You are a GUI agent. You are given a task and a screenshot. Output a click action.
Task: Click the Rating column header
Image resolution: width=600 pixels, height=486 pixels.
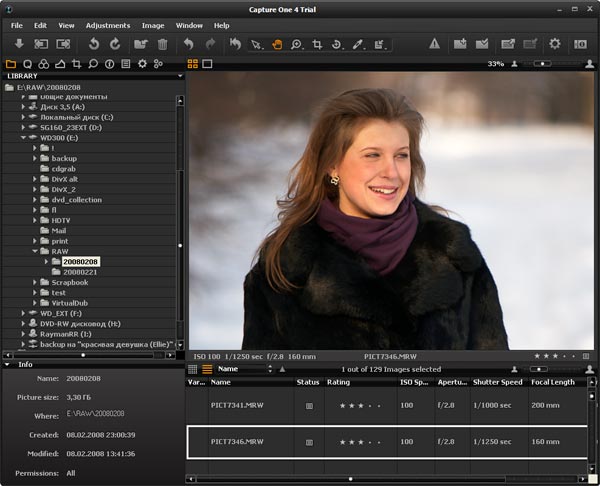point(339,382)
